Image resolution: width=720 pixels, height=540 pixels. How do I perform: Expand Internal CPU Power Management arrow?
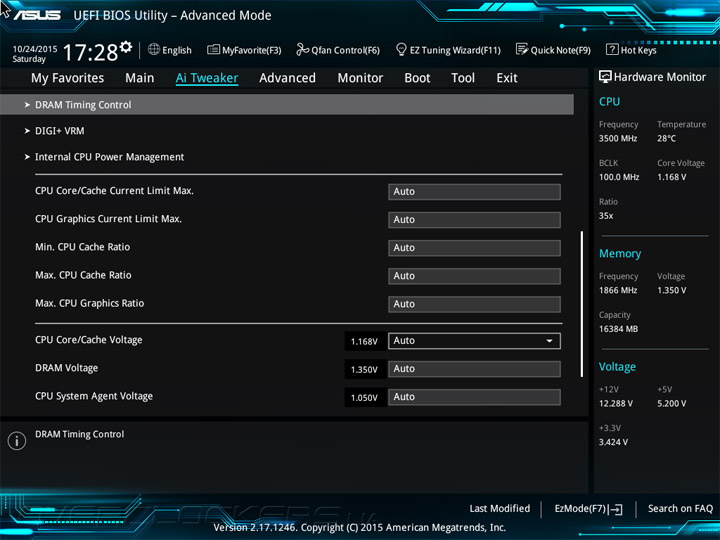(x=27, y=157)
